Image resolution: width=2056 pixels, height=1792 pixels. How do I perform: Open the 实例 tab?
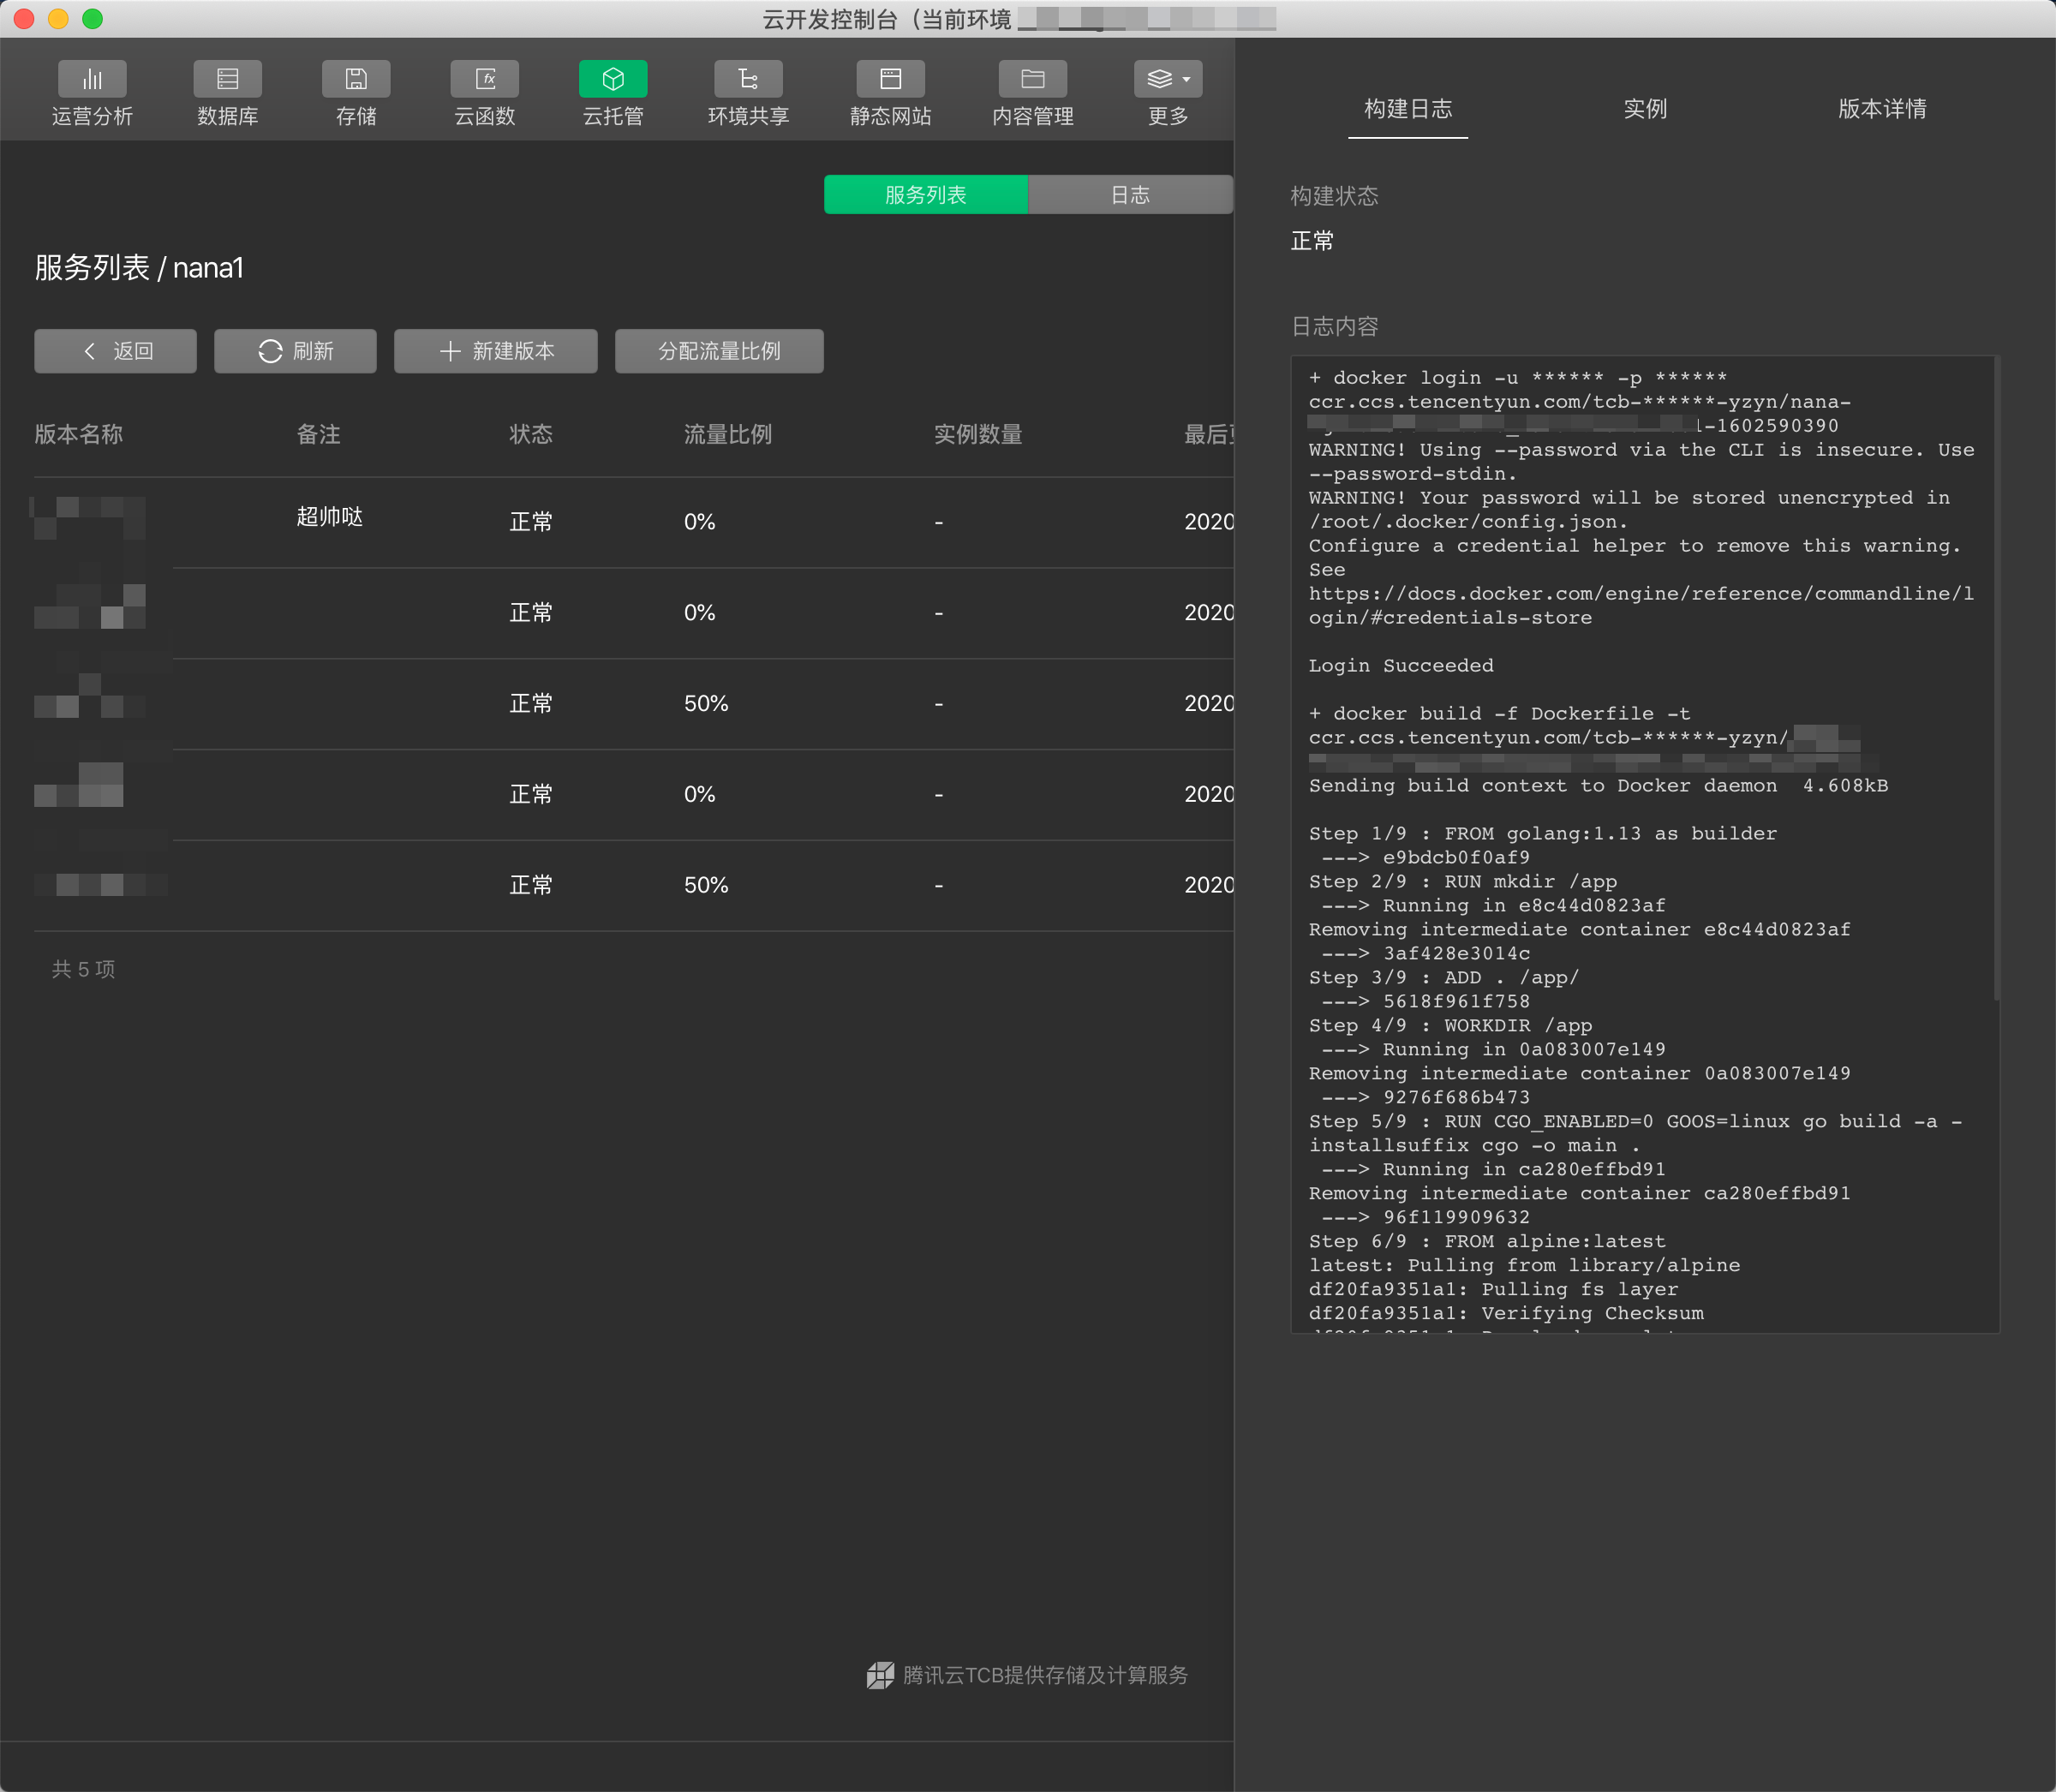click(1645, 109)
